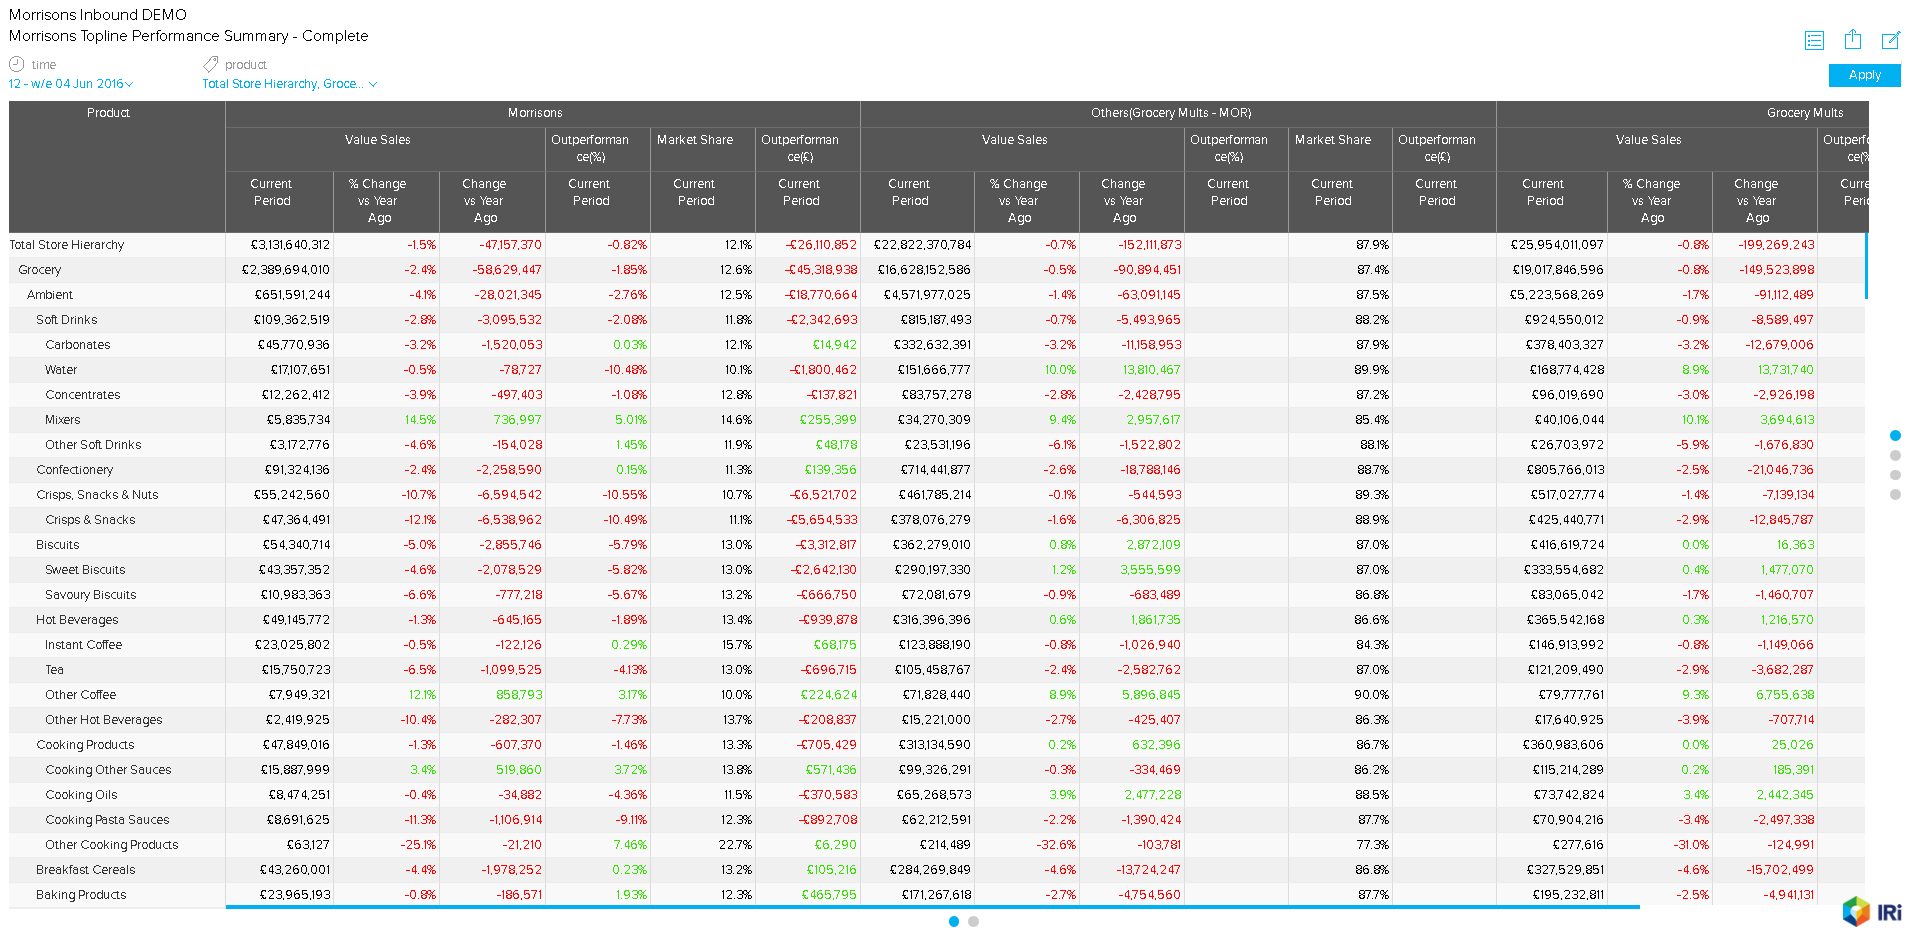Select the first bottom page dot
The height and width of the screenshot is (931, 1907).
[954, 922]
